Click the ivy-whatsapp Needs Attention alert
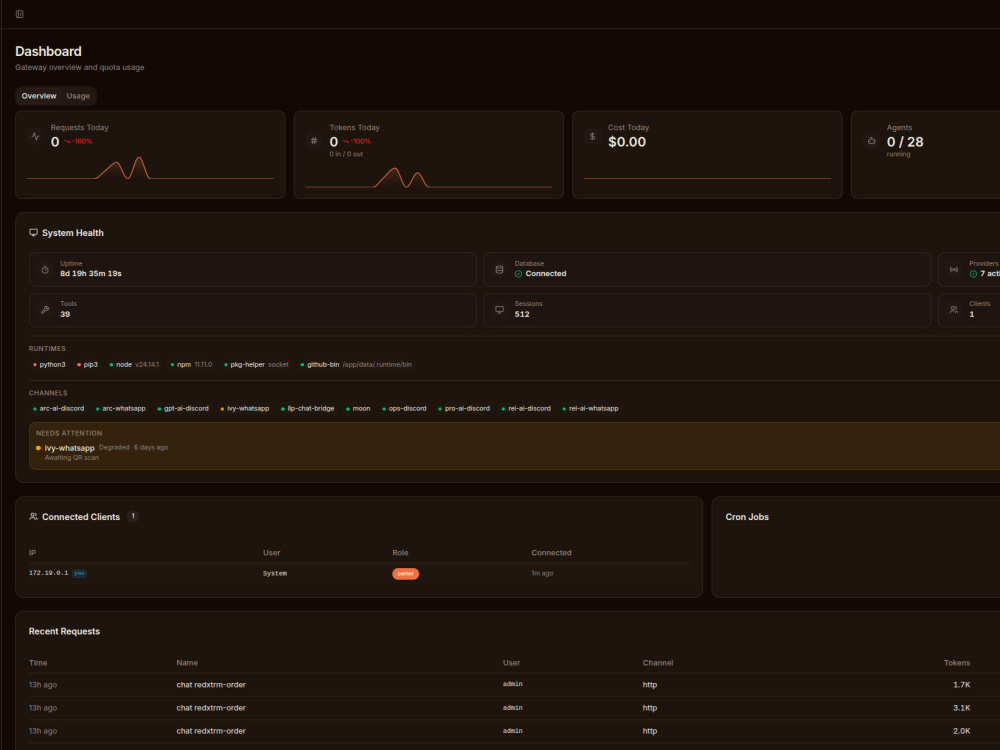Viewport: 1000px width, 750px height. tap(514, 446)
